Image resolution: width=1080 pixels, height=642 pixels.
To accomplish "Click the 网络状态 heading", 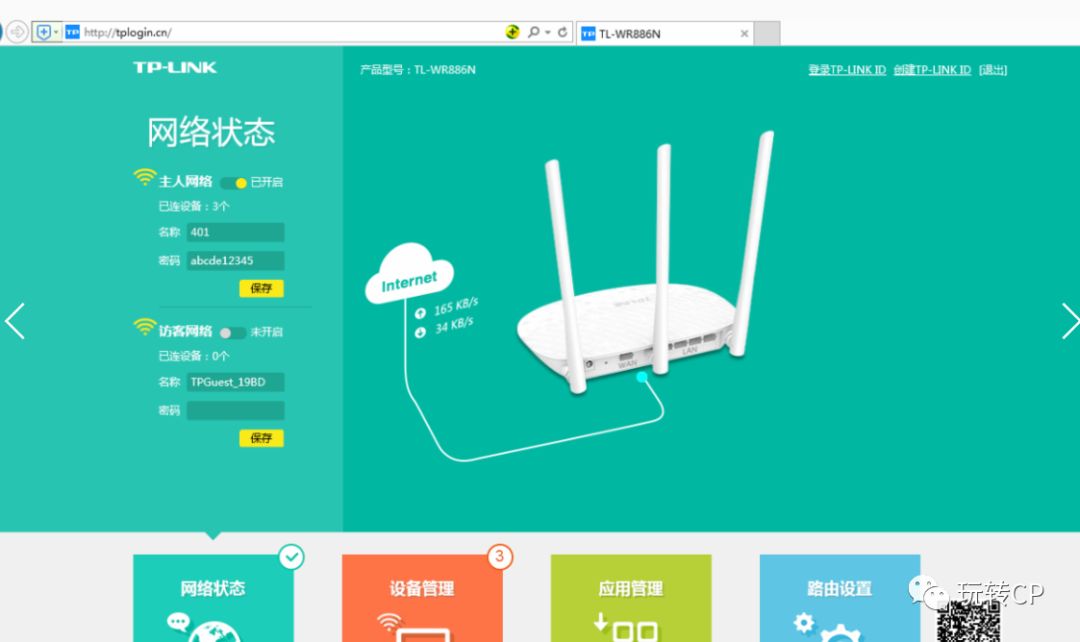I will (211, 132).
